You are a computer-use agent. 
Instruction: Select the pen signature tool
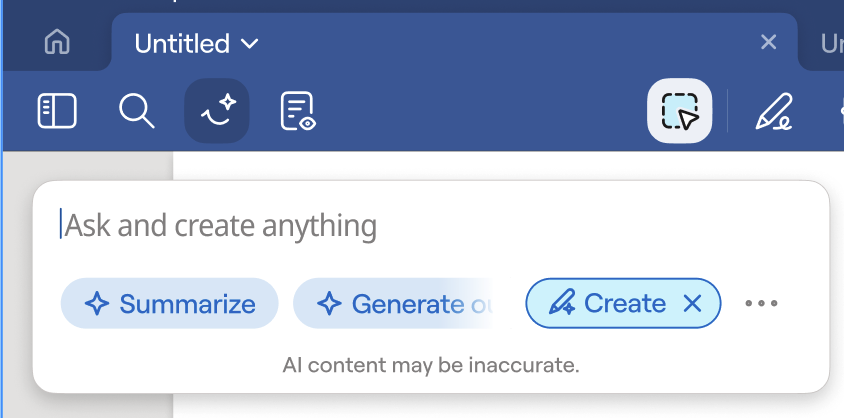point(773,111)
